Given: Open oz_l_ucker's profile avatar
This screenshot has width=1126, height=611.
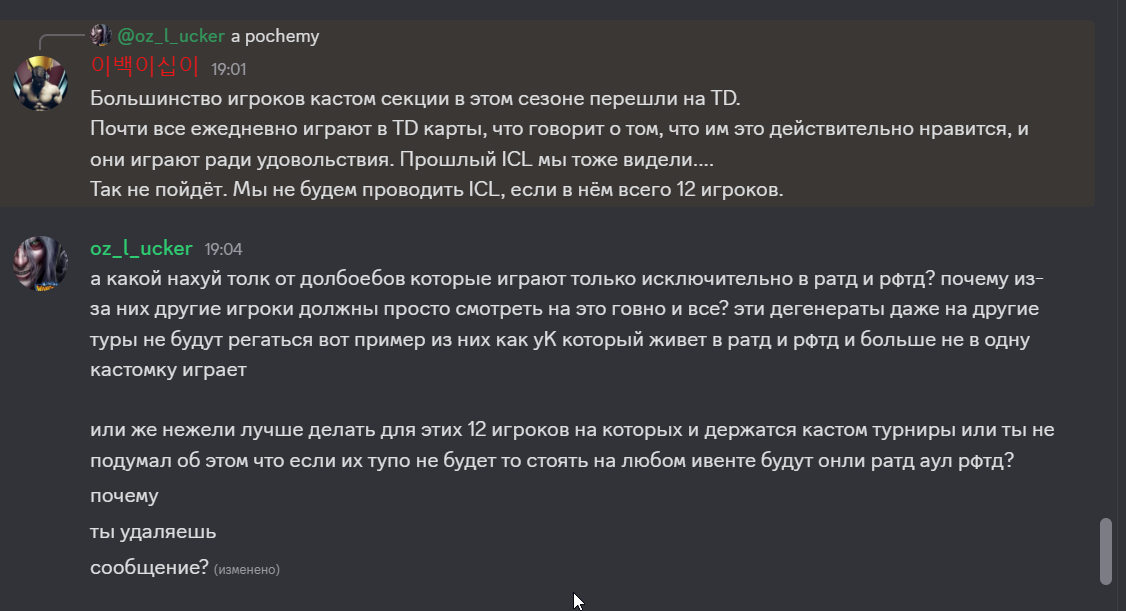Looking at the screenshot, I should (x=40, y=263).
